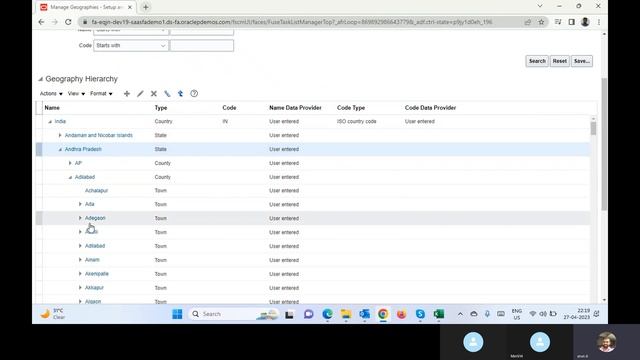Click the Chrome icon on the taskbar
The image size is (640, 360).
(383, 314)
